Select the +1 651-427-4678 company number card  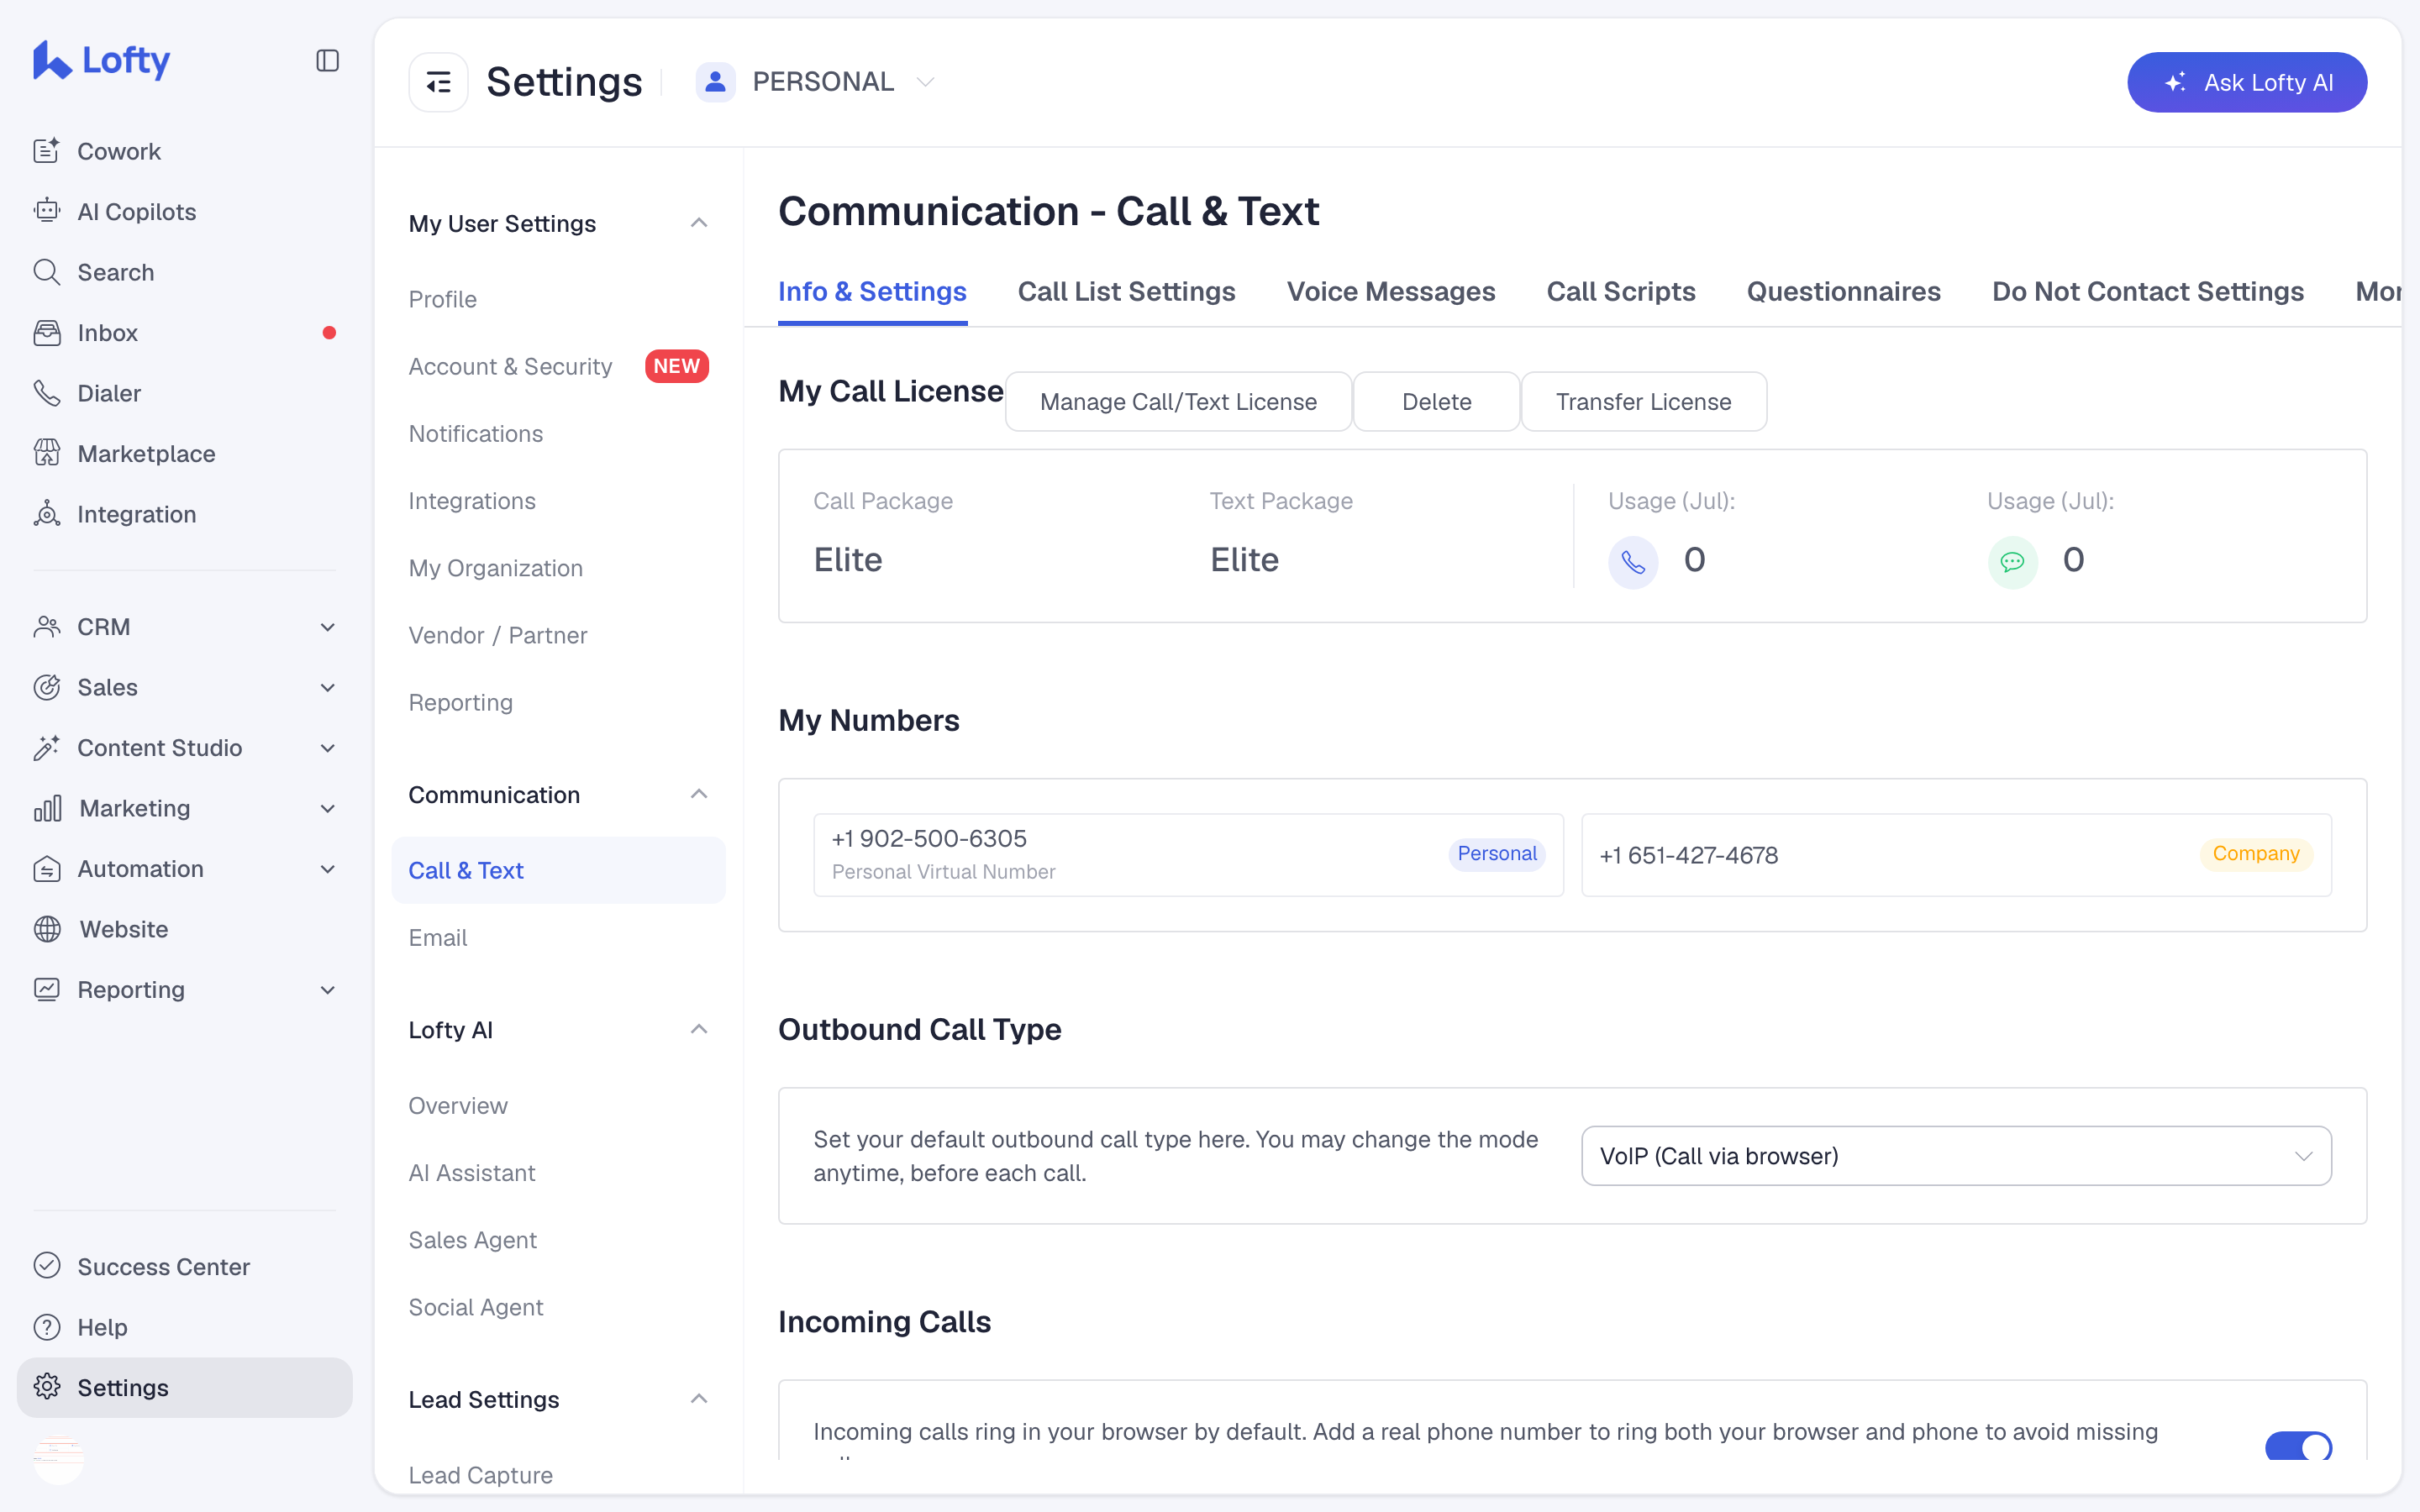tap(1956, 855)
